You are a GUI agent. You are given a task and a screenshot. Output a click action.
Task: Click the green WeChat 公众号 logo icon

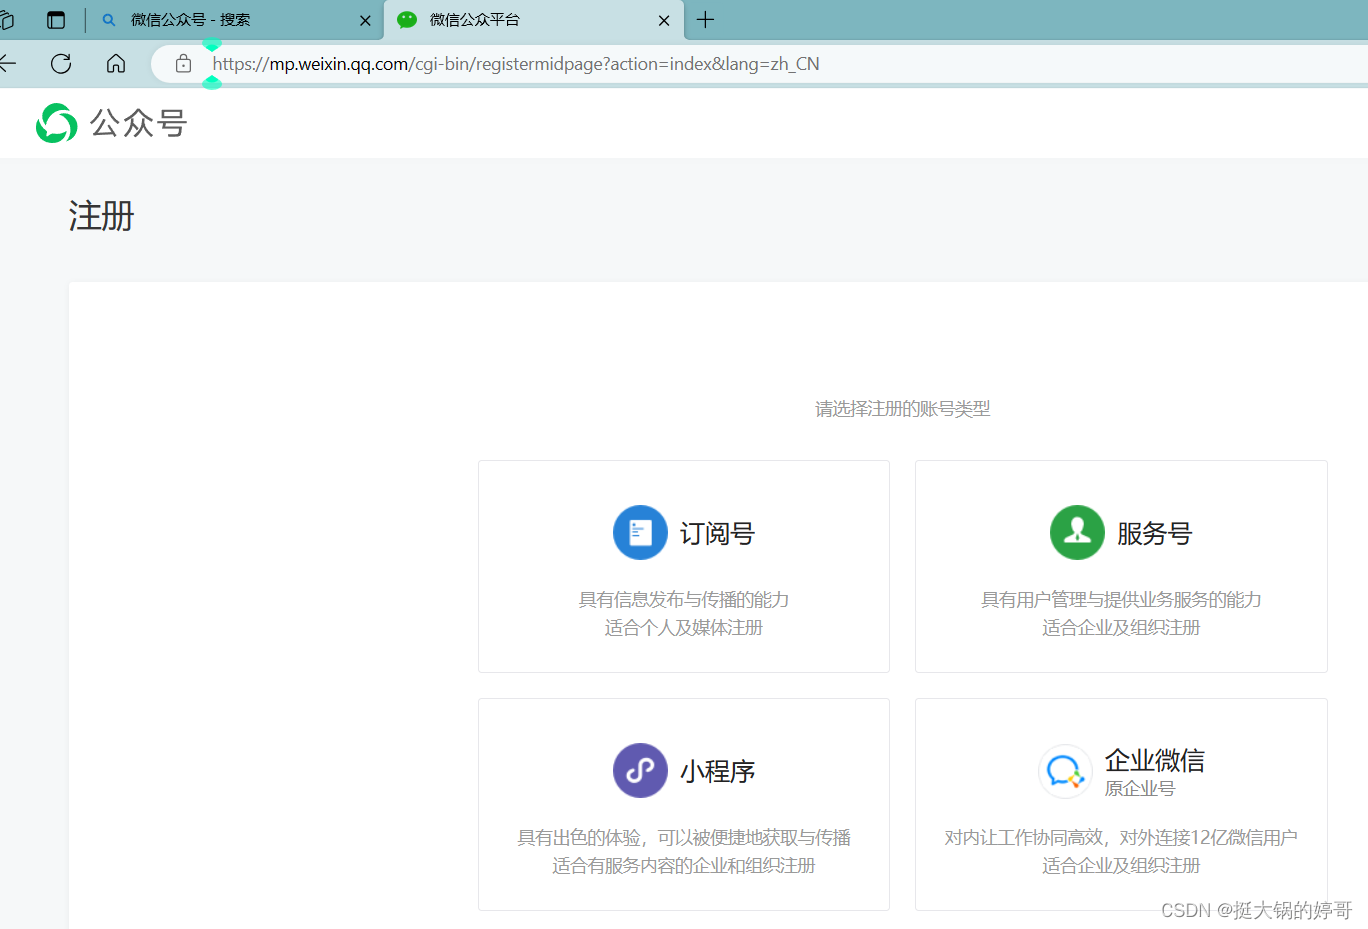click(x=57, y=123)
